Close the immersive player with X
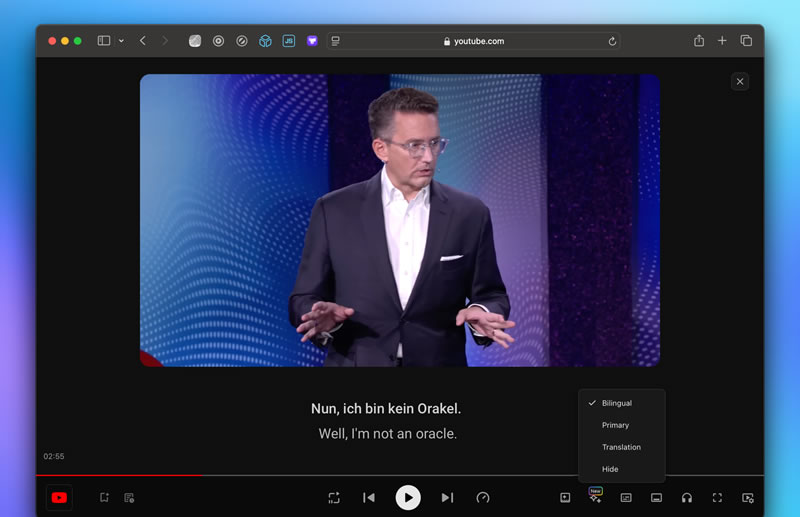 (740, 82)
